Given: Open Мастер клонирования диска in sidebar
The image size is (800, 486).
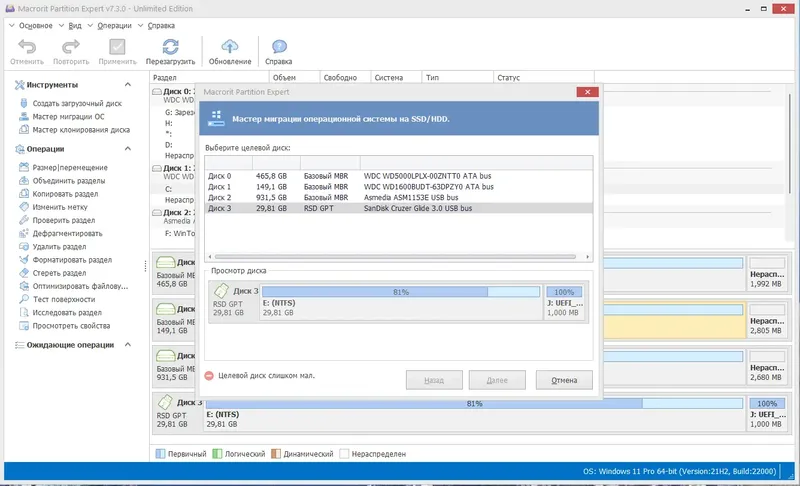Looking at the screenshot, I should click(x=81, y=130).
